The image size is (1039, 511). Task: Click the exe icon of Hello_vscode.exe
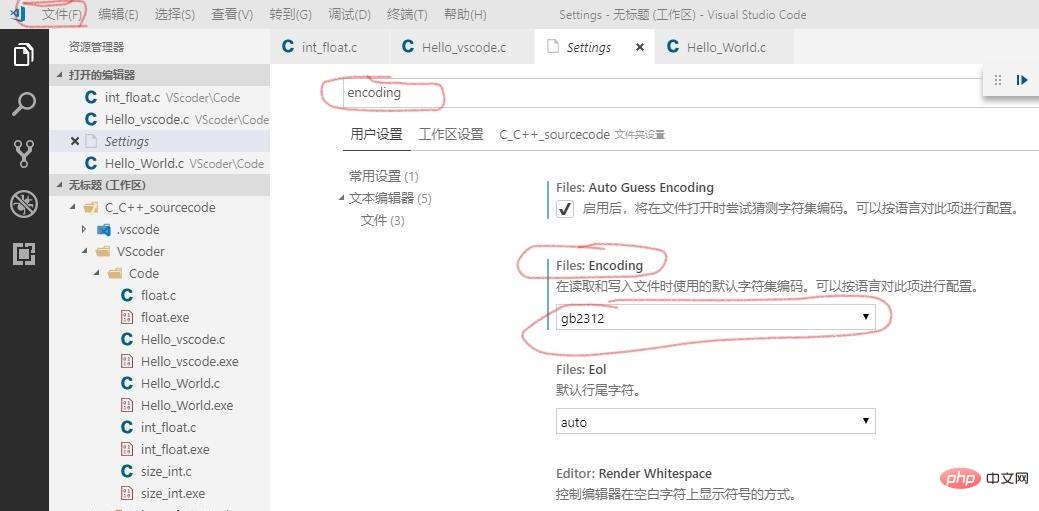[x=127, y=361]
